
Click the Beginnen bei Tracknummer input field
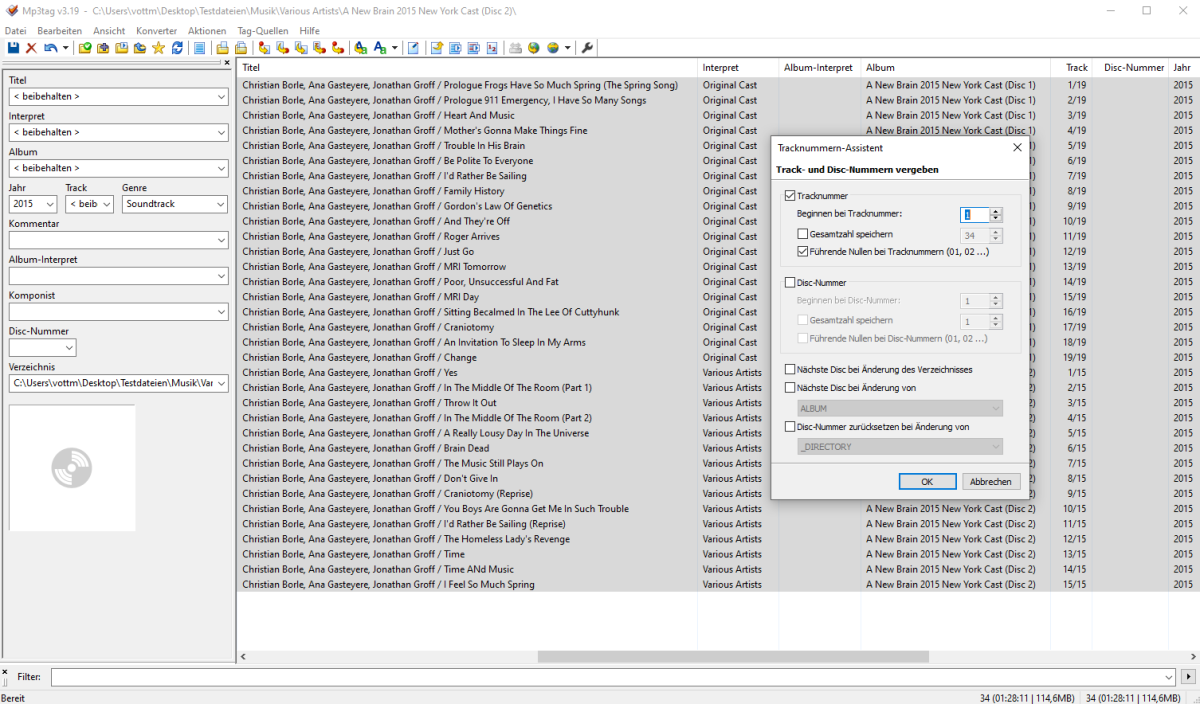pos(975,215)
